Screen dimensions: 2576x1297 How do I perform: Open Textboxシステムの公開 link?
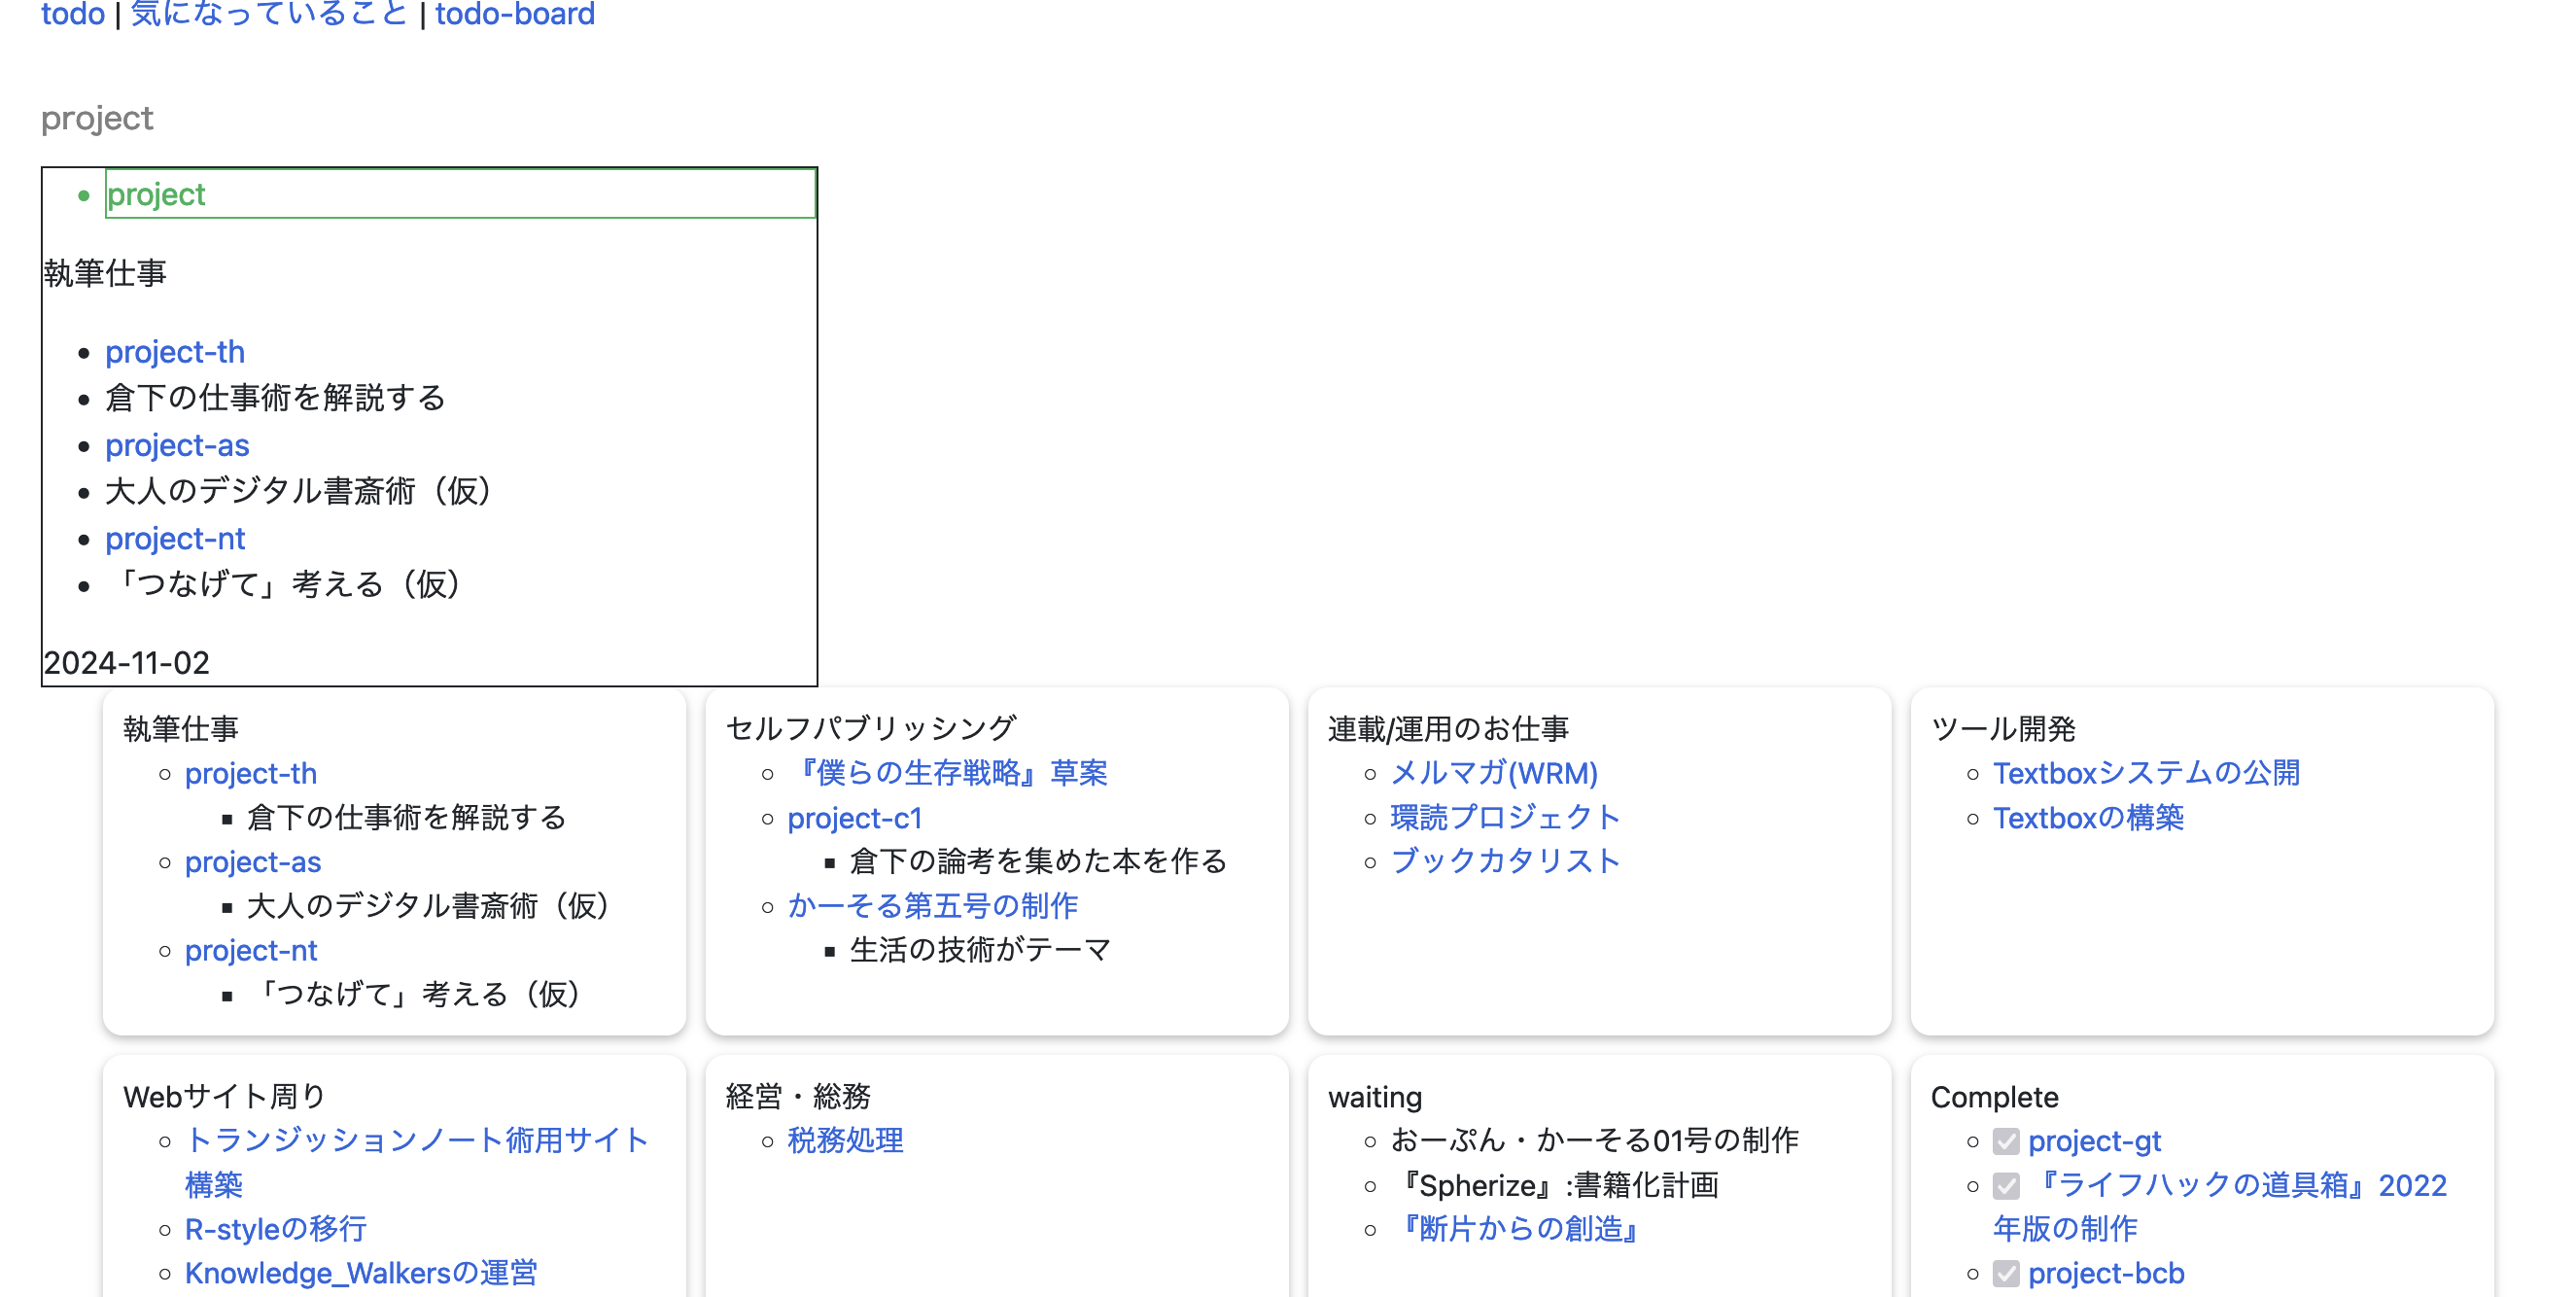[x=2146, y=773]
